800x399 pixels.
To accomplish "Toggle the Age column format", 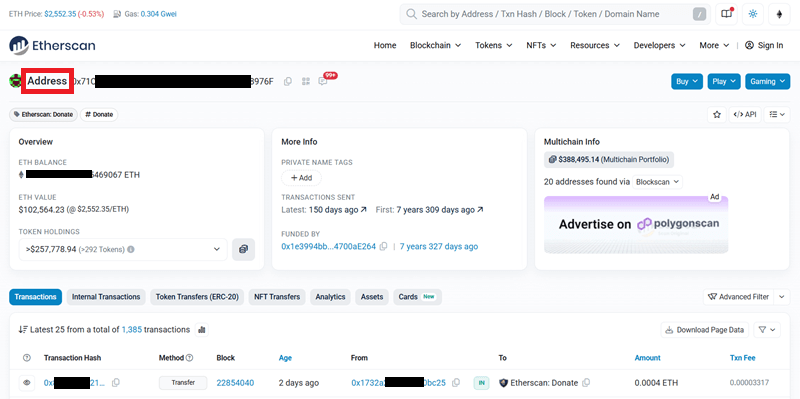I will 285,358.
